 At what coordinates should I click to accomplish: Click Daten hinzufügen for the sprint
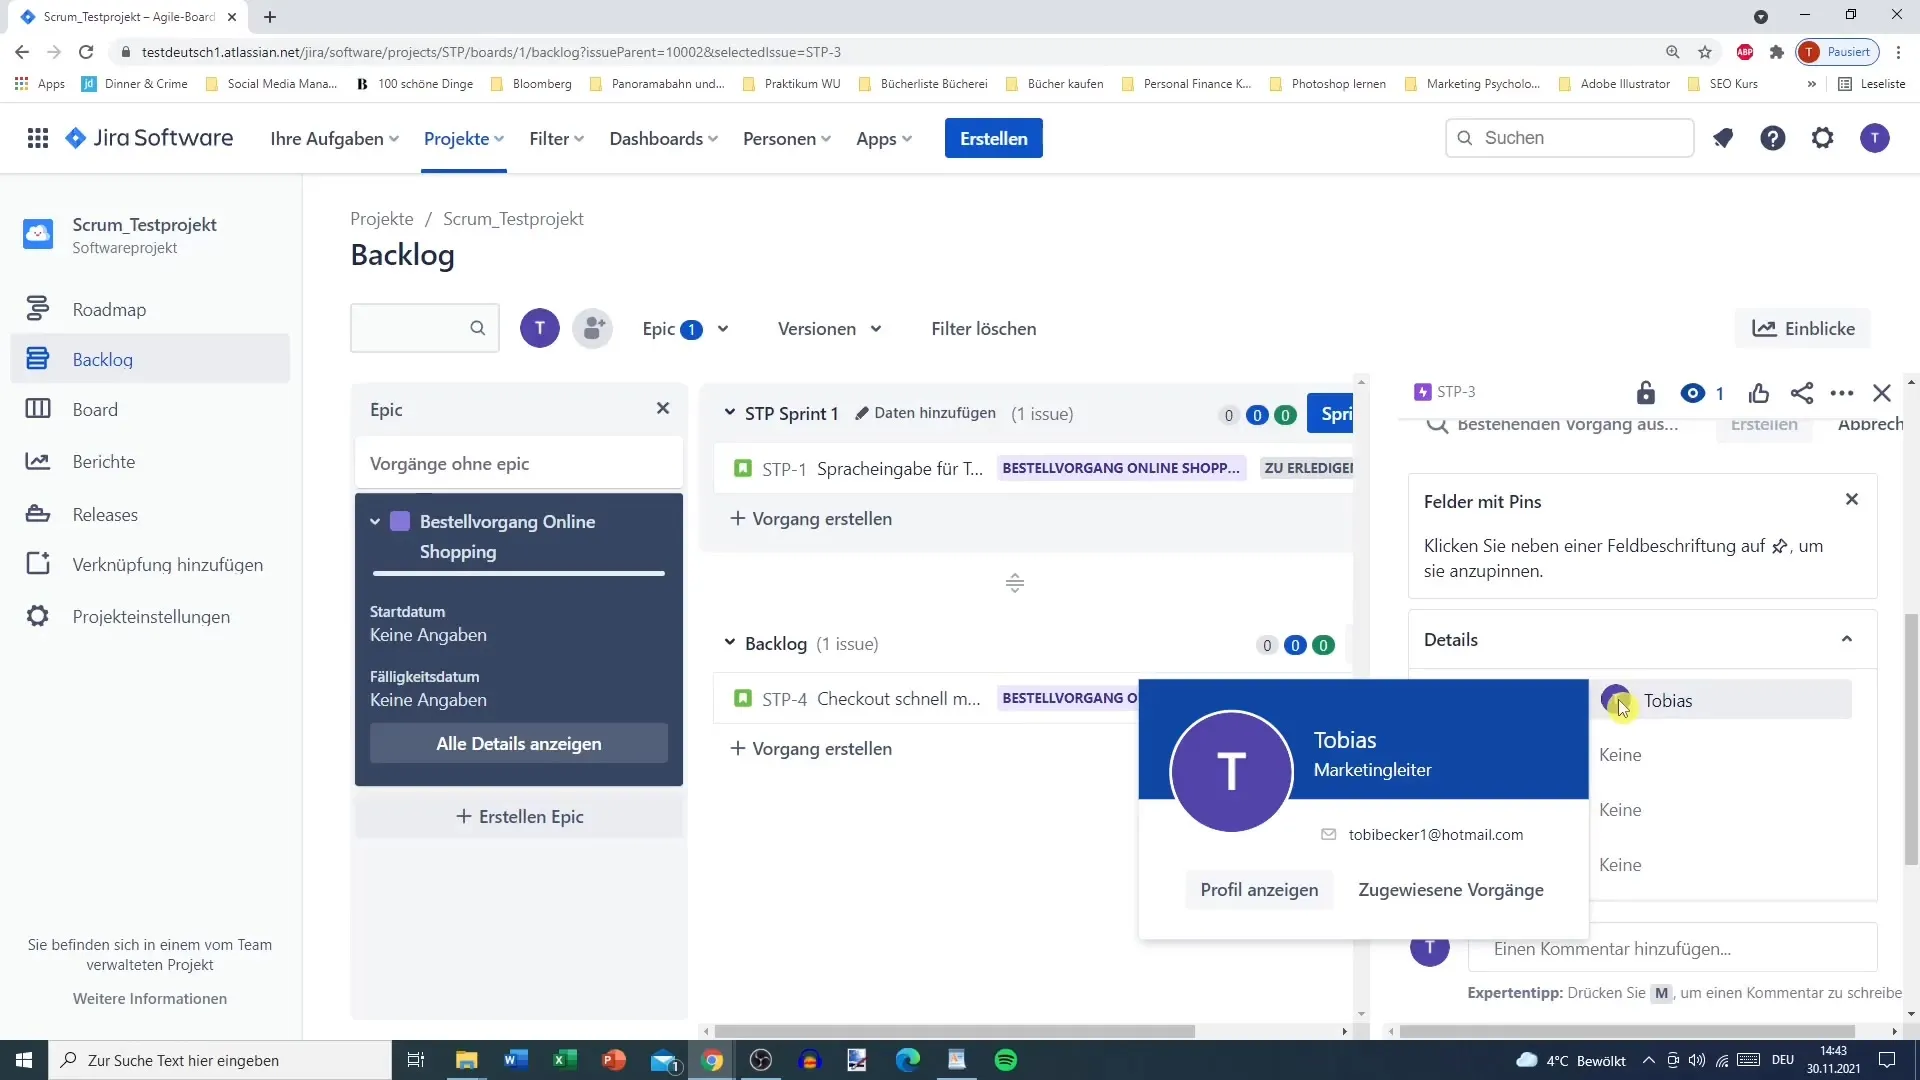925,412
